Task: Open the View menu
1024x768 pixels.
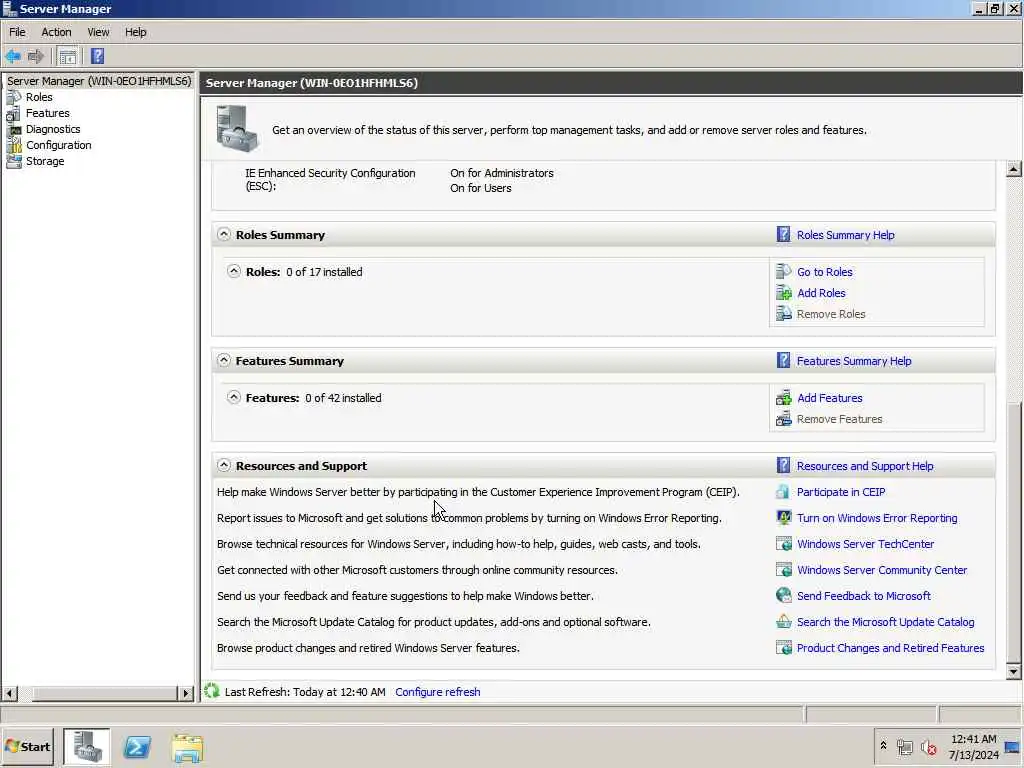Action: 99,32
